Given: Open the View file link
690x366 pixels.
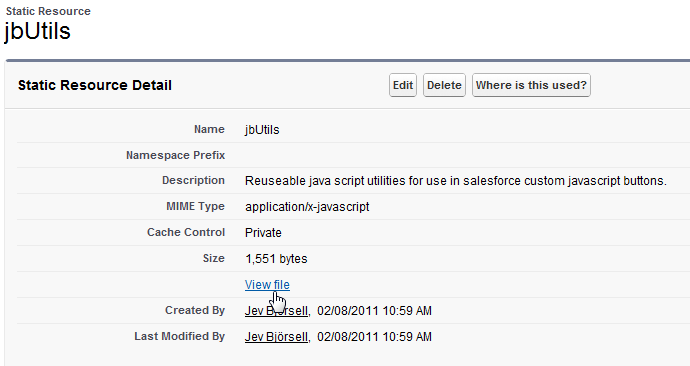Looking at the screenshot, I should click(x=267, y=285).
